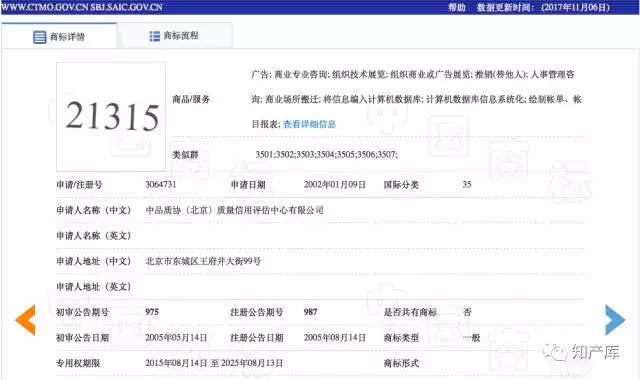
Task: Select international class value 35
Action: click(467, 184)
